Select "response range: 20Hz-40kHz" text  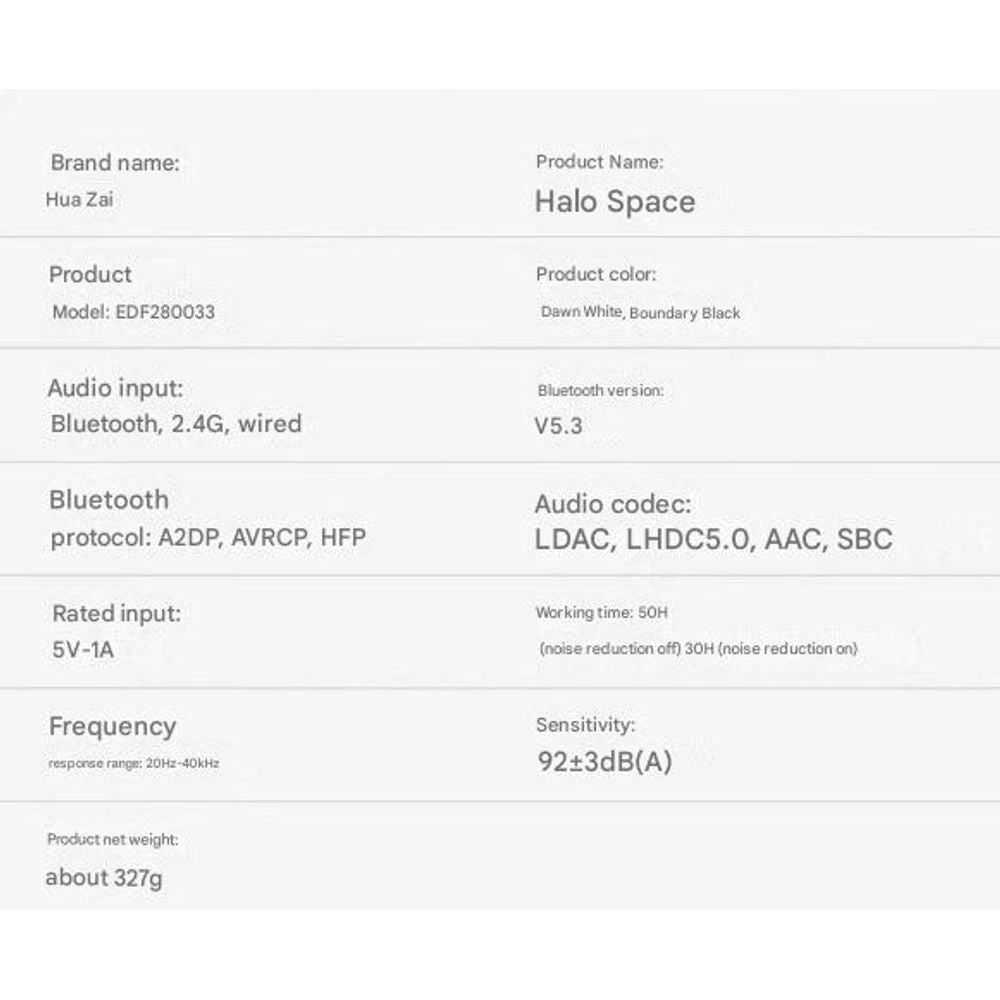point(133,763)
